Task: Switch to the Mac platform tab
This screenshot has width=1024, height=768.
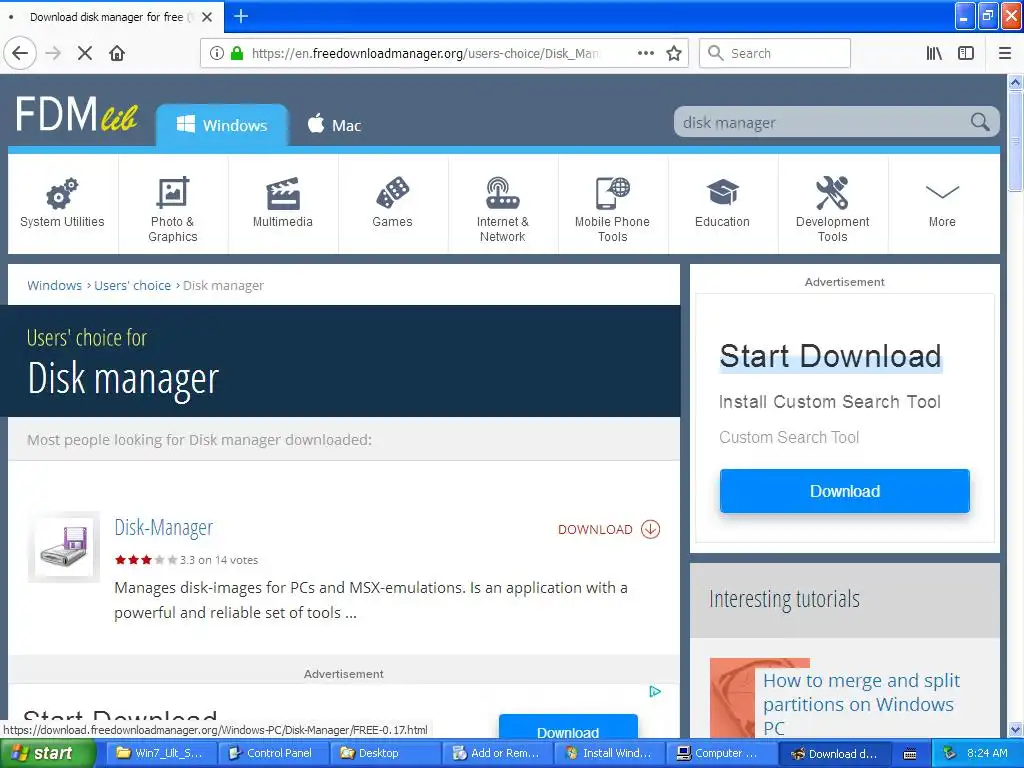Action: 334,125
